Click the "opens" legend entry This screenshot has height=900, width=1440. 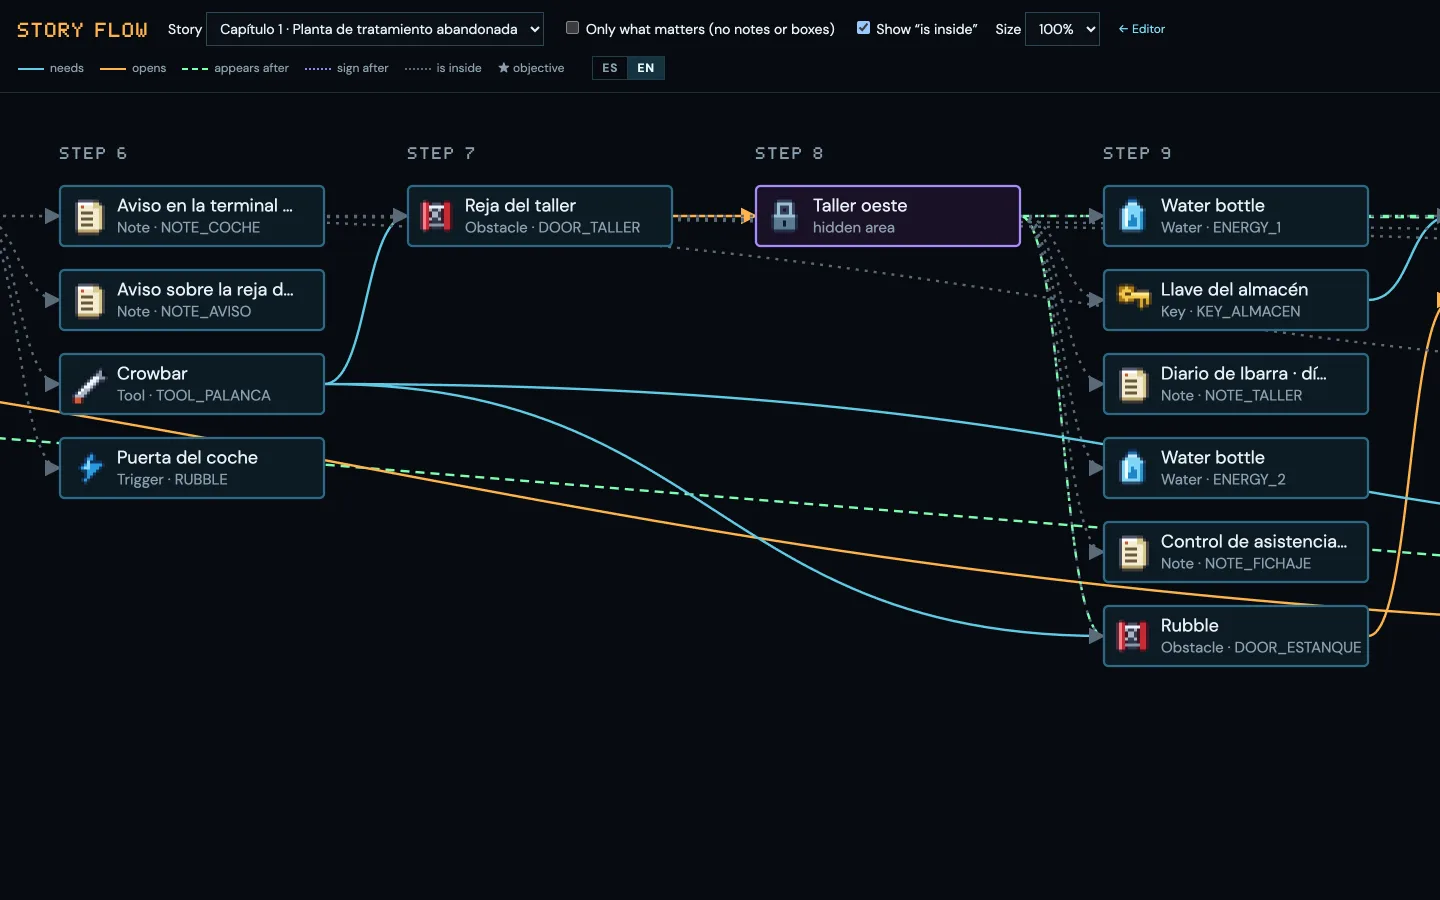[133, 68]
